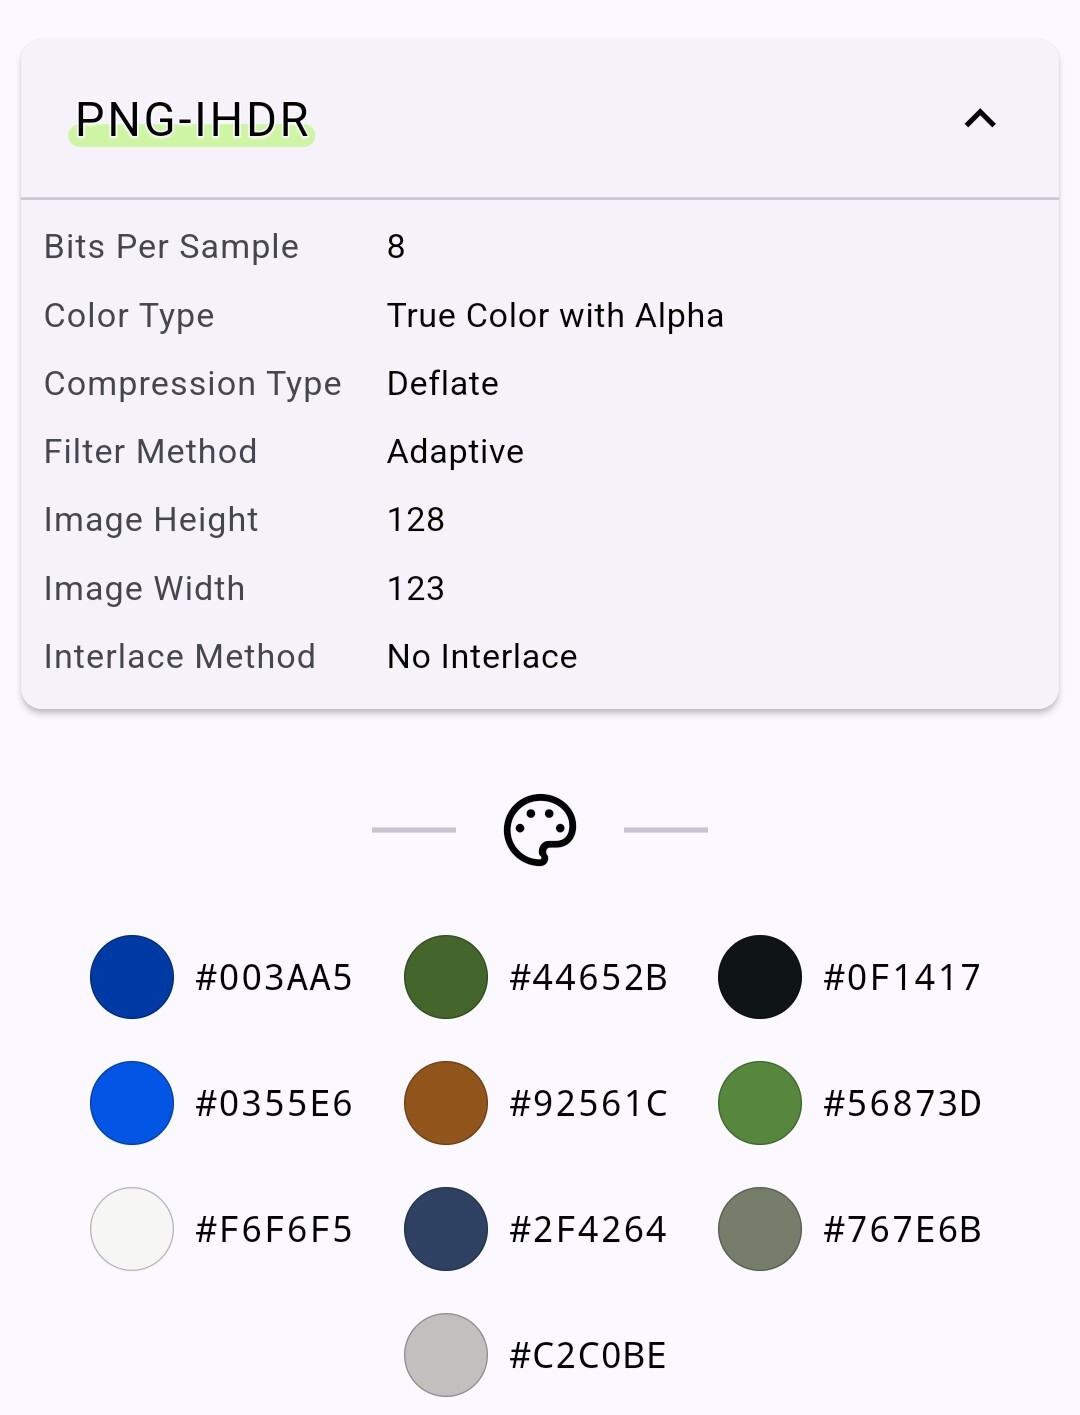
Task: Select the #2F4264 navy swatch
Action: (446, 1229)
